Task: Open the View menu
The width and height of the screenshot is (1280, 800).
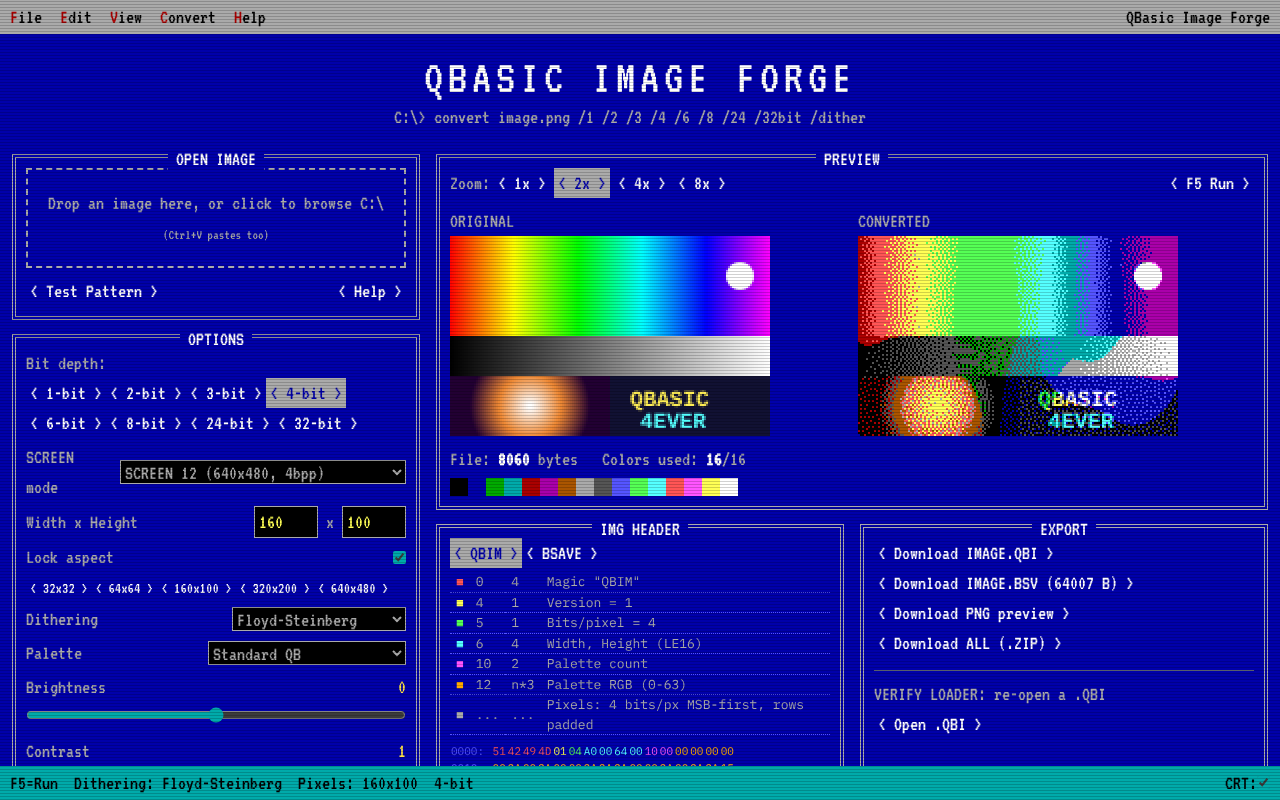Action: 126,18
